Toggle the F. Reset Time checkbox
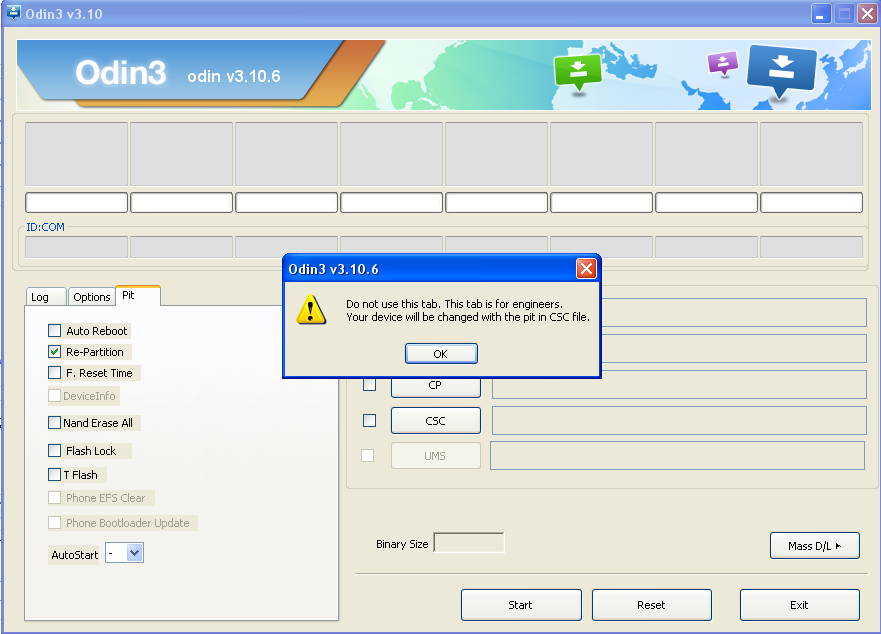The image size is (881, 634). (x=55, y=373)
